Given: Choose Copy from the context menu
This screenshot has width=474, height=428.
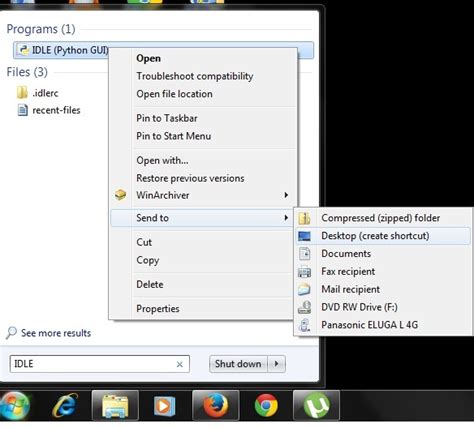Looking at the screenshot, I should point(148,260).
